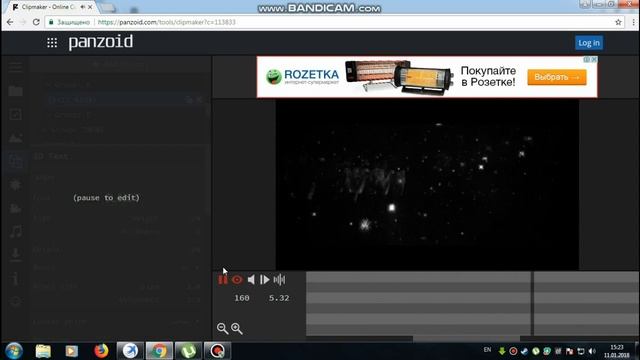
Task: Step forward one frame
Action: coord(264,280)
